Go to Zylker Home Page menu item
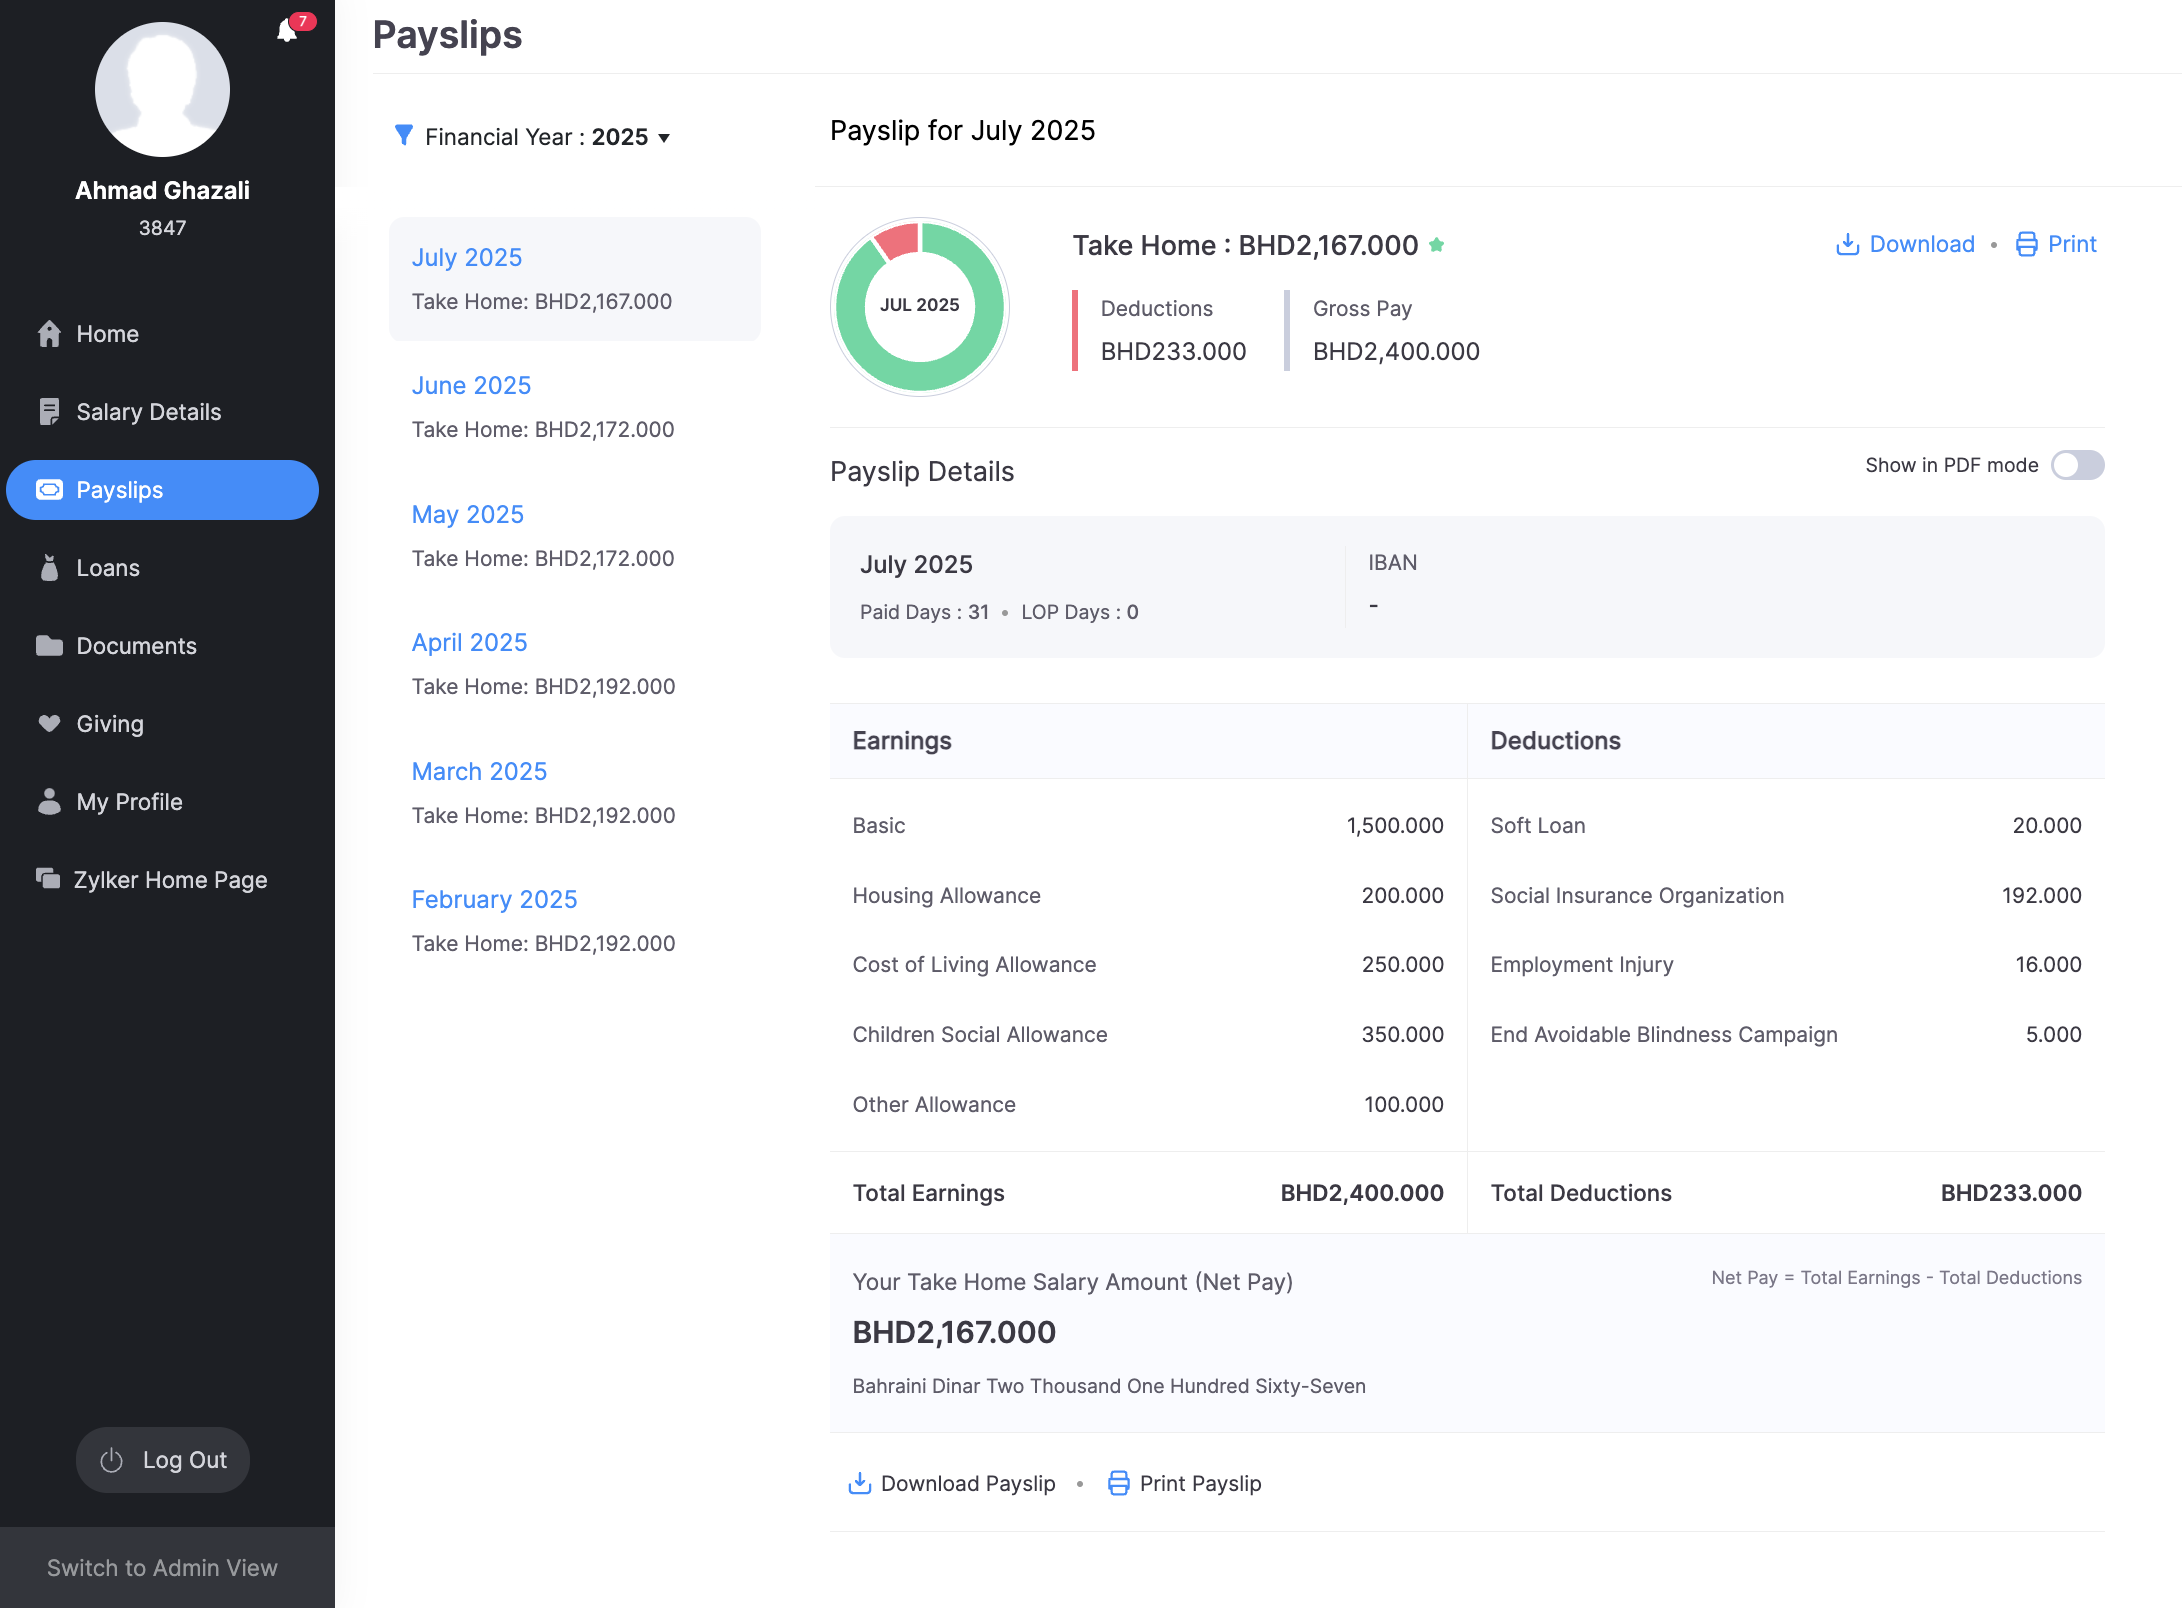This screenshot has height=1608, width=2182. pyautogui.click(x=170, y=880)
